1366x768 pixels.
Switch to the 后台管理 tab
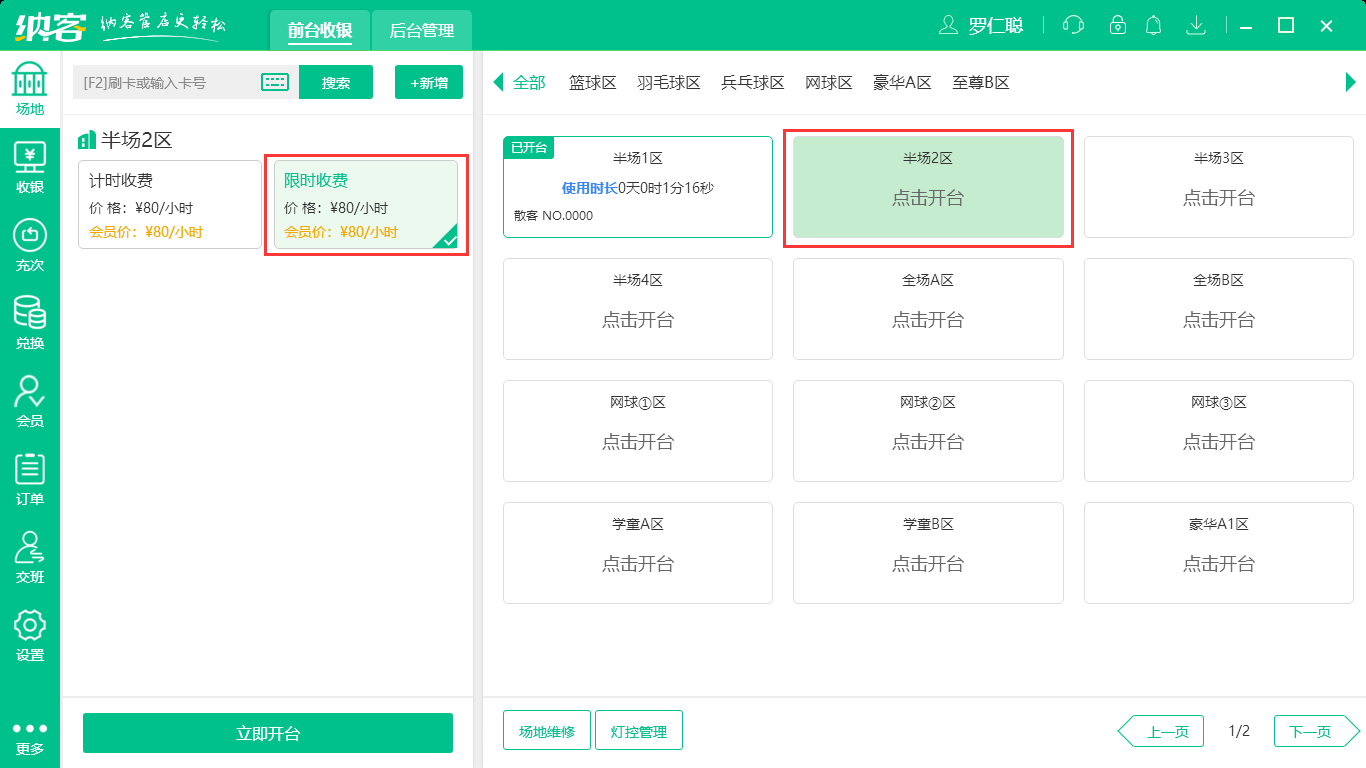coord(421,30)
